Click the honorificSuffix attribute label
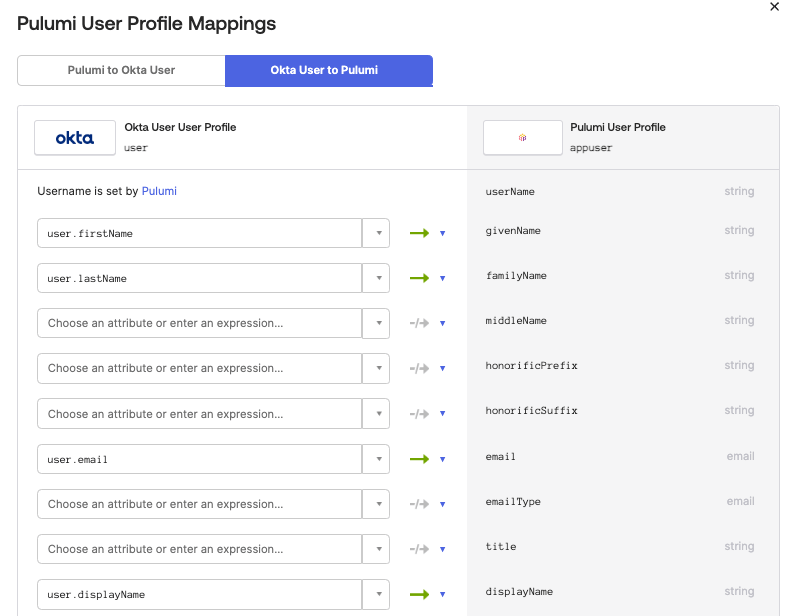This screenshot has width=799, height=616. coord(531,411)
